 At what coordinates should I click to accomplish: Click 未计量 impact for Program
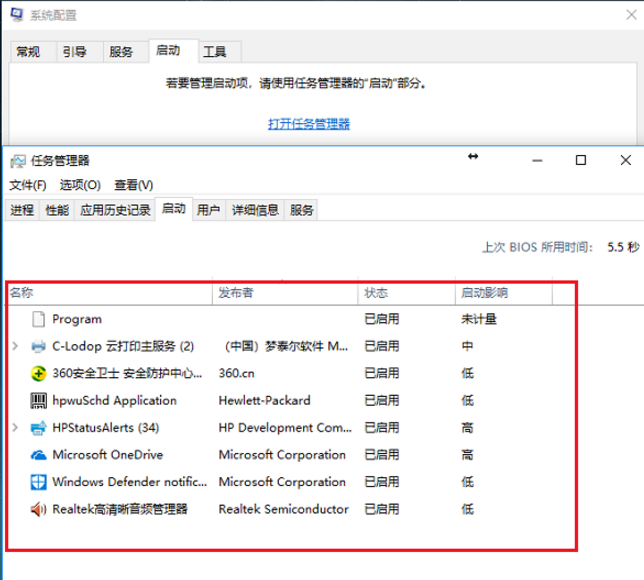point(478,319)
